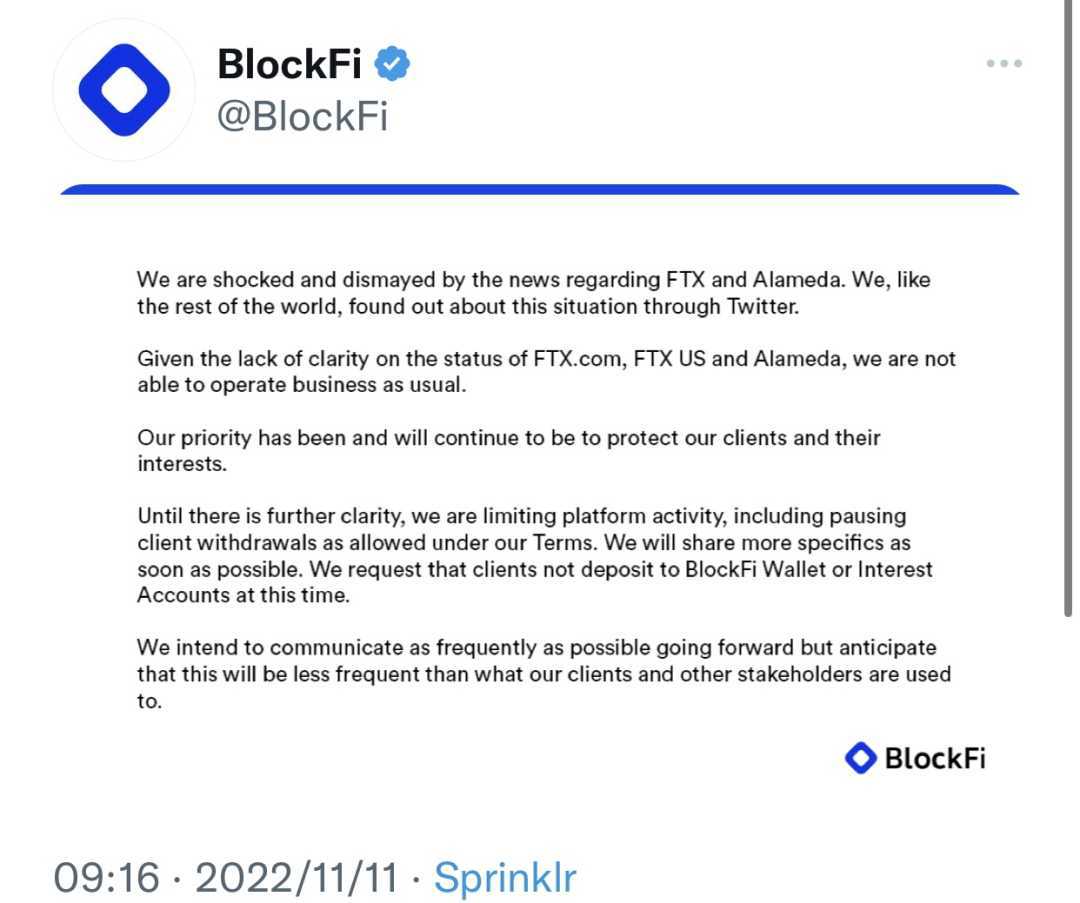Open the @BlockFi handle link
1080x903 pixels.
click(x=302, y=117)
